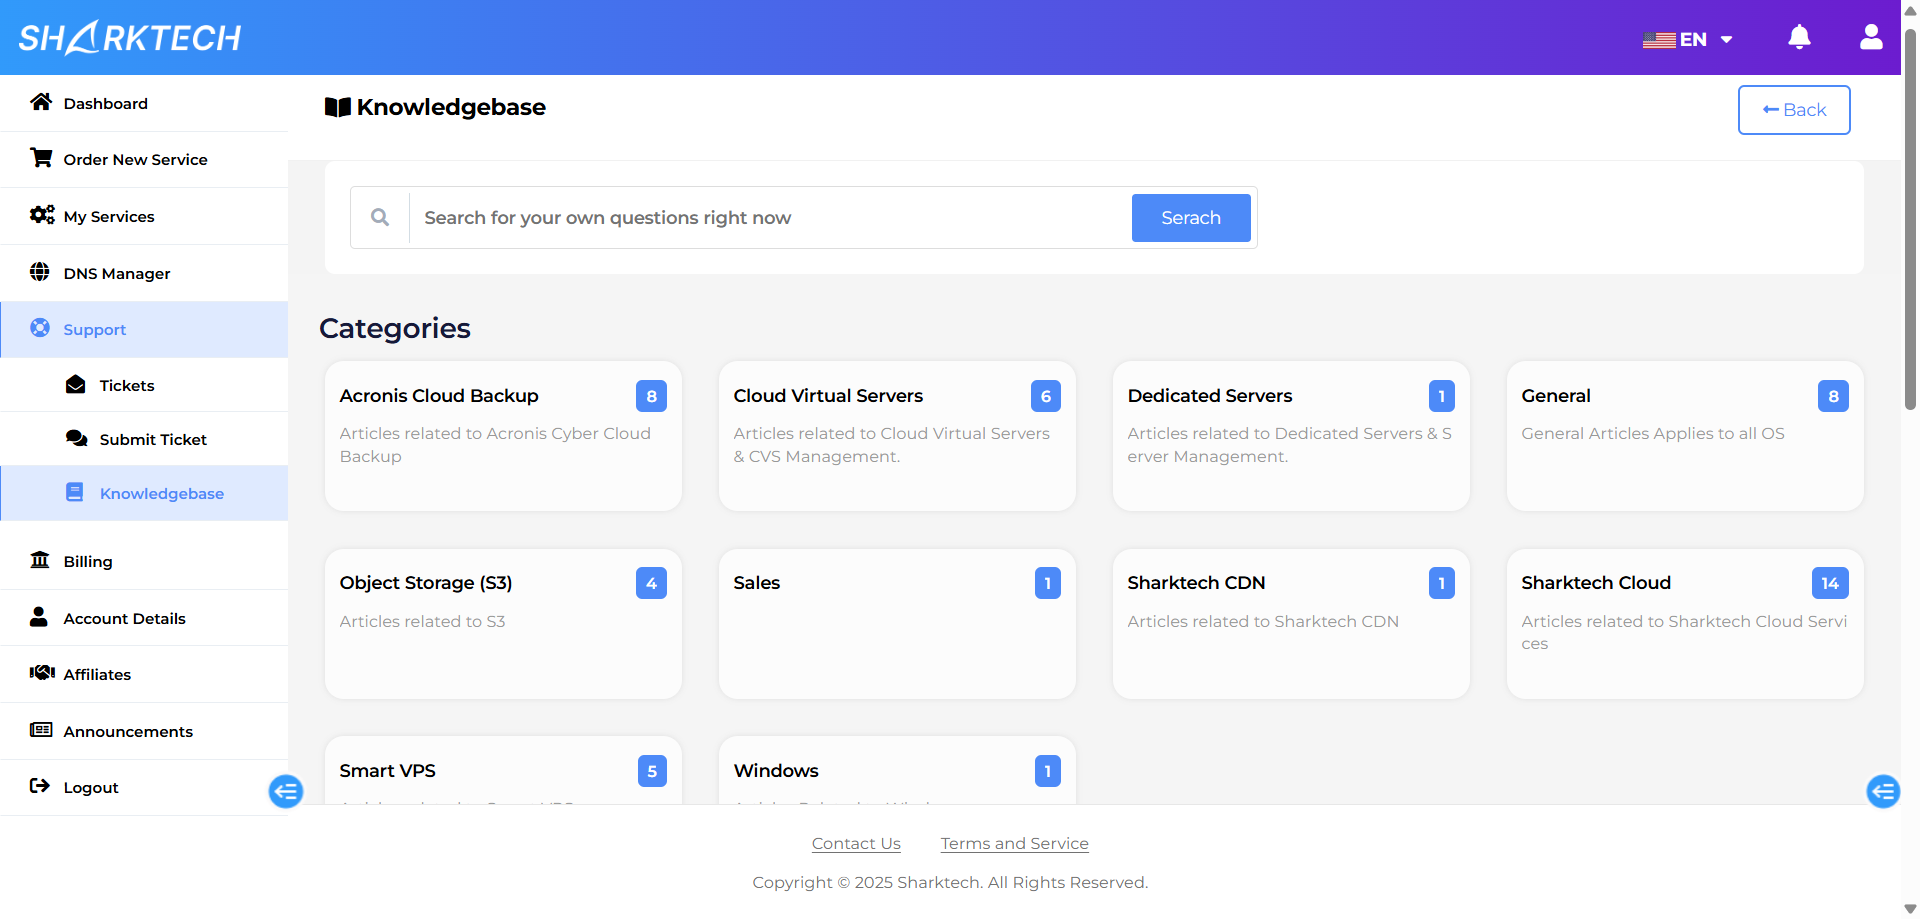
Task: Click Dashboard home icon
Action: pos(41,102)
